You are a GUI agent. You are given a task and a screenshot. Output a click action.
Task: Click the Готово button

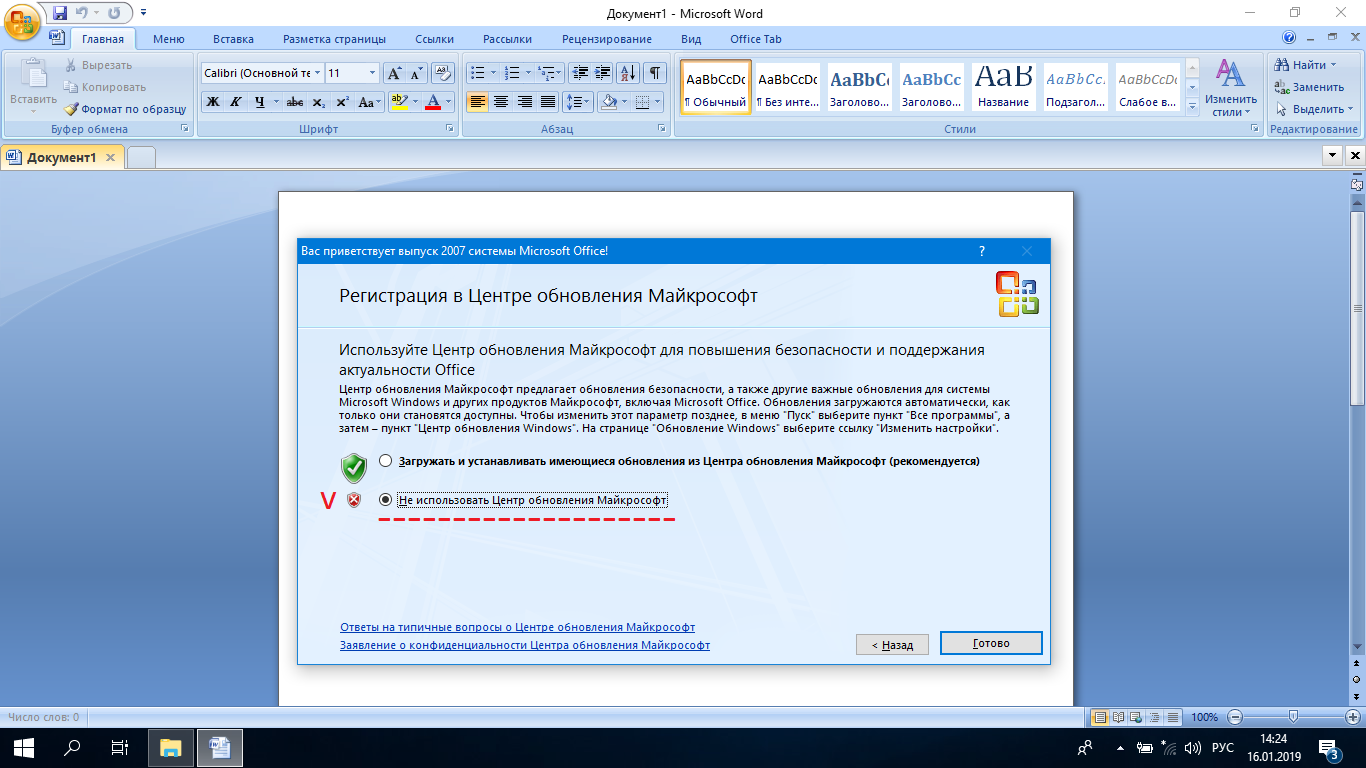pyautogui.click(x=991, y=643)
